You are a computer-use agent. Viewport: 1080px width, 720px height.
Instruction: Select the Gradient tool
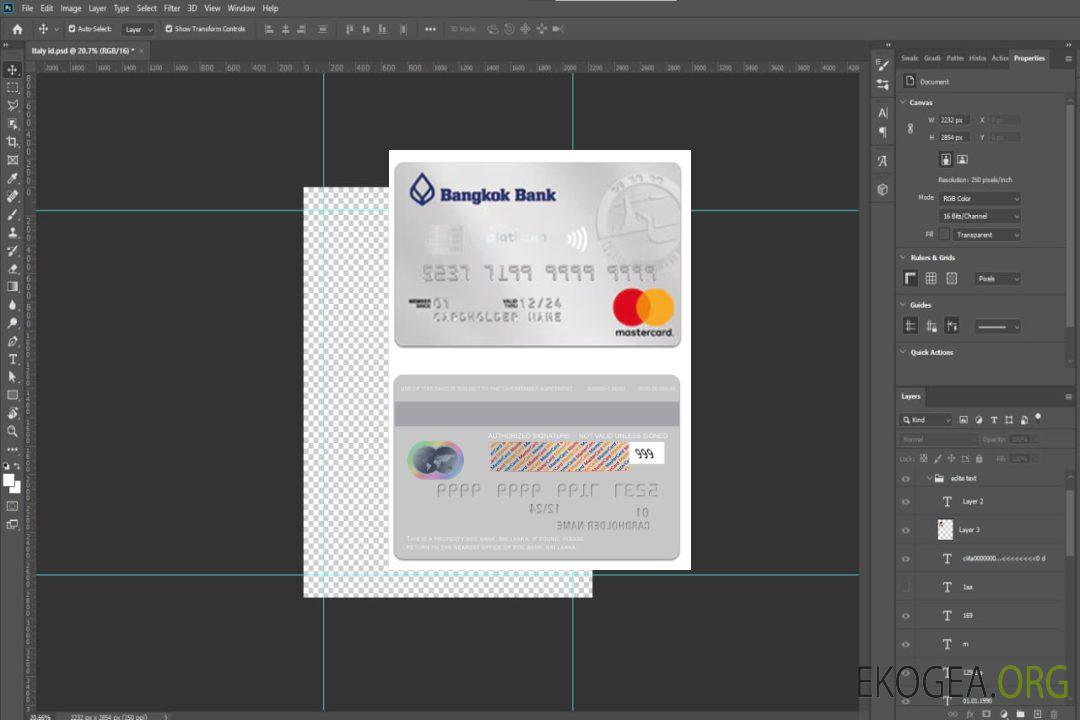tap(12, 287)
